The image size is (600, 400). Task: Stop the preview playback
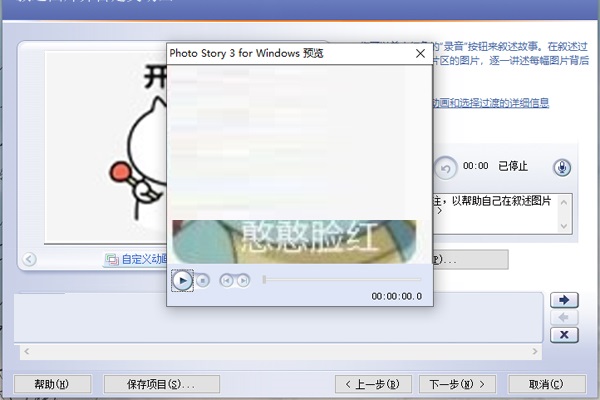pos(203,281)
